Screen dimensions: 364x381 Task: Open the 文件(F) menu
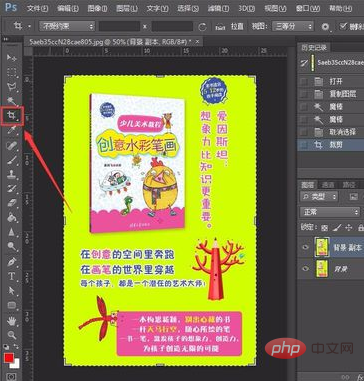point(37,8)
